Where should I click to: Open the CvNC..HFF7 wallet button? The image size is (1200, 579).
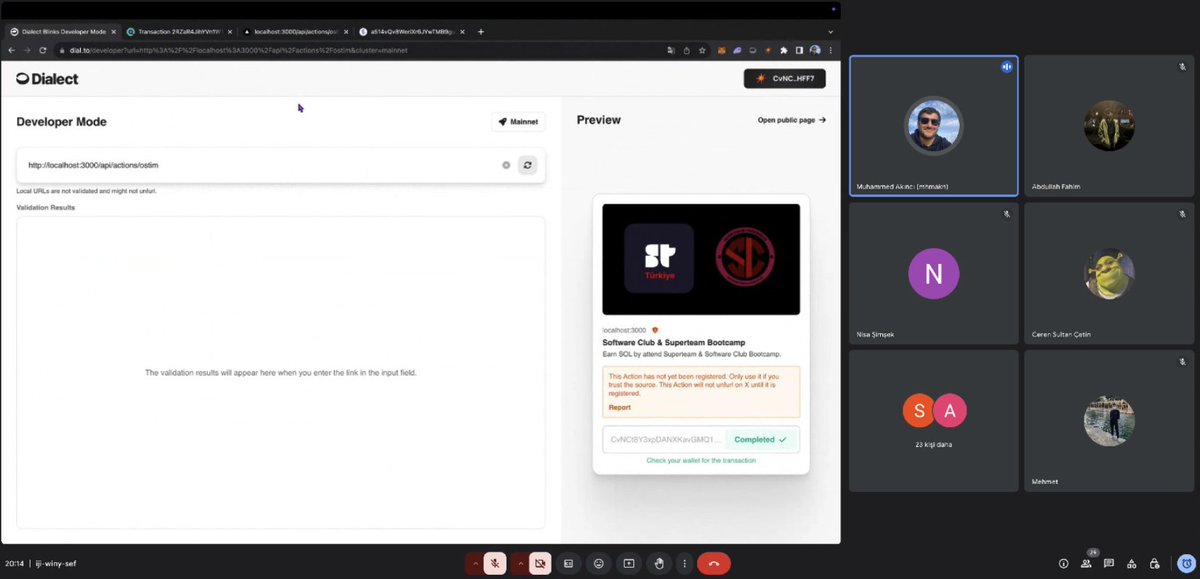click(784, 78)
